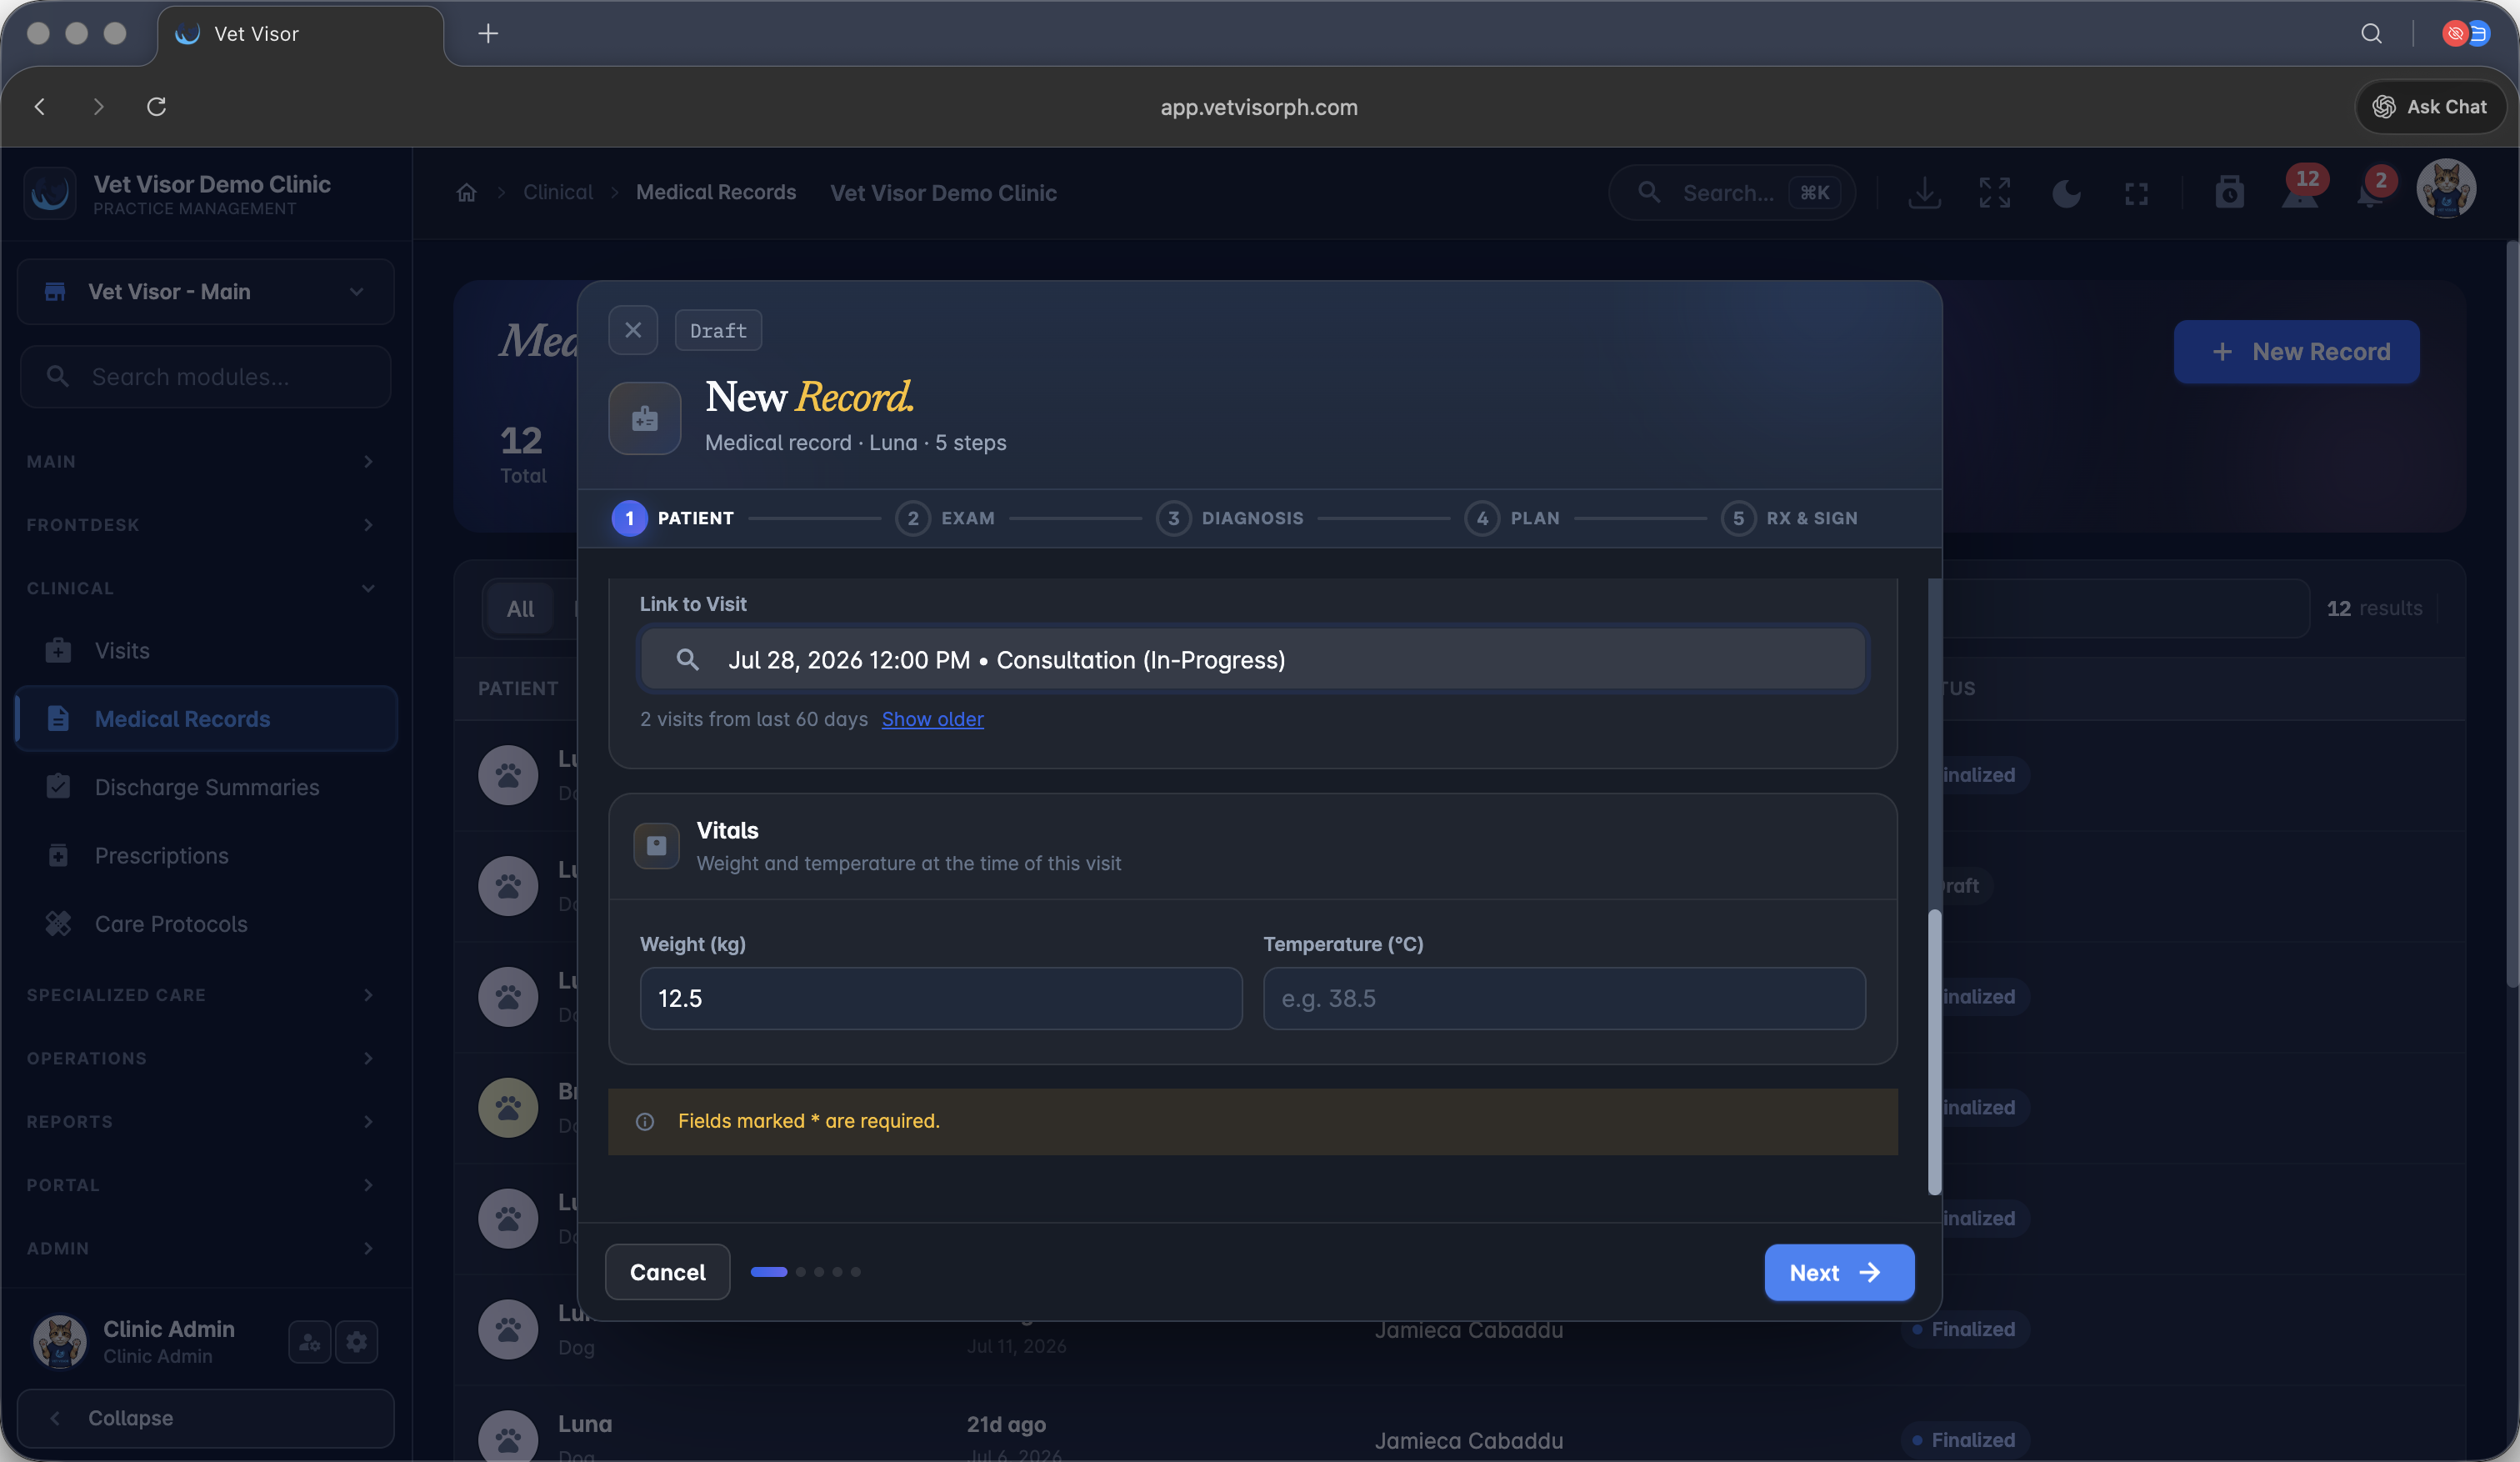Reload the page with browser refresh icon
This screenshot has width=2520, height=1462.
click(x=156, y=106)
